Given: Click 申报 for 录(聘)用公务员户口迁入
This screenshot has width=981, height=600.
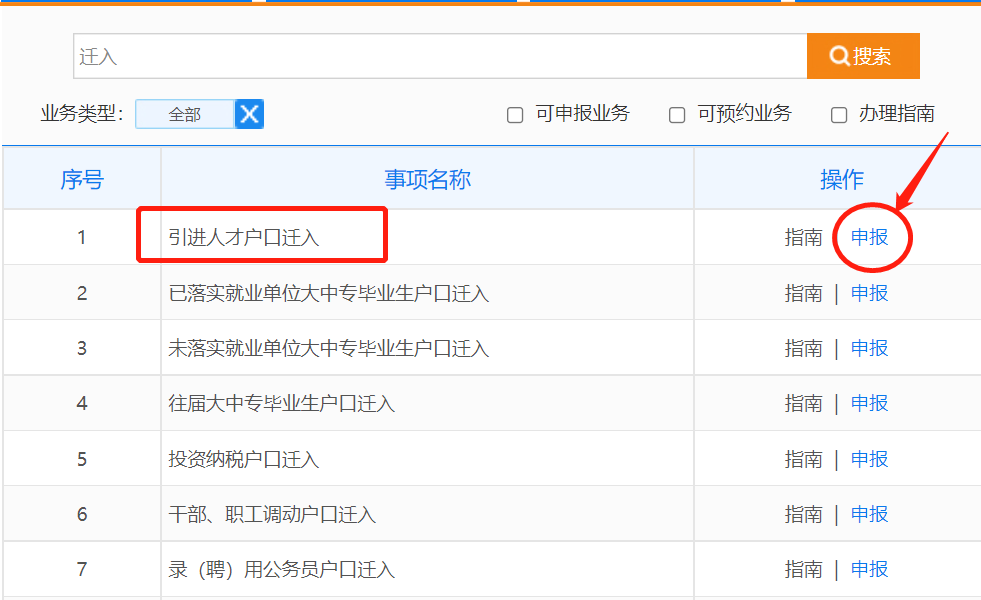Looking at the screenshot, I should coord(869,569).
